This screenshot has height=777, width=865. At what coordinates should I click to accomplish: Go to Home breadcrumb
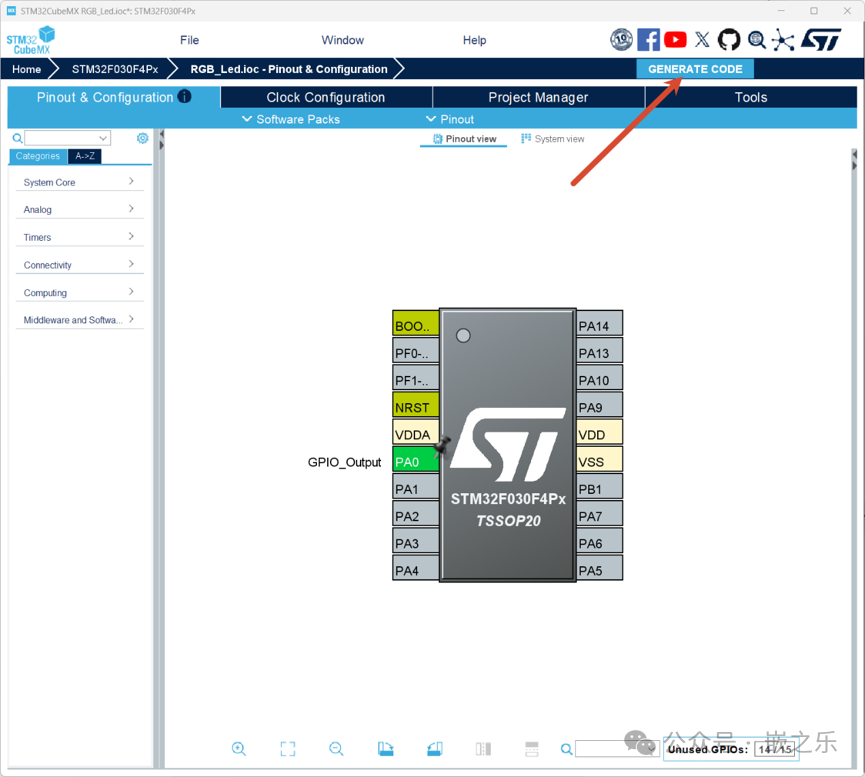coord(26,69)
